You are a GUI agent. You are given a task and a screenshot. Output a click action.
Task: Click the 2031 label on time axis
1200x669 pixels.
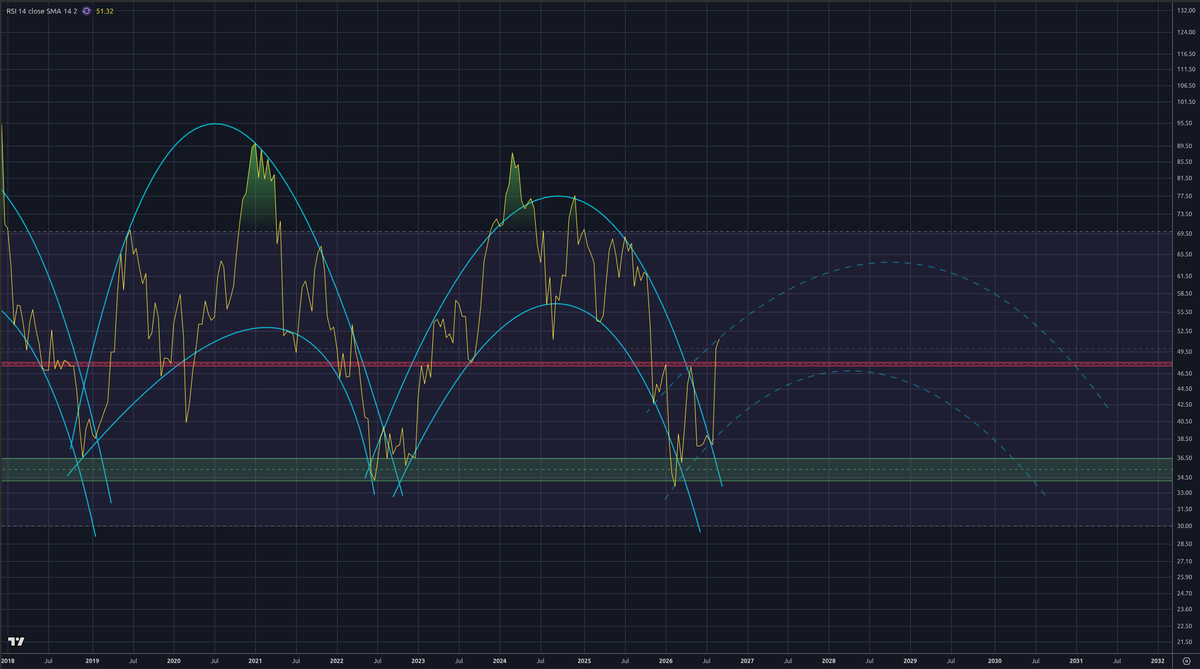(x=1075, y=661)
